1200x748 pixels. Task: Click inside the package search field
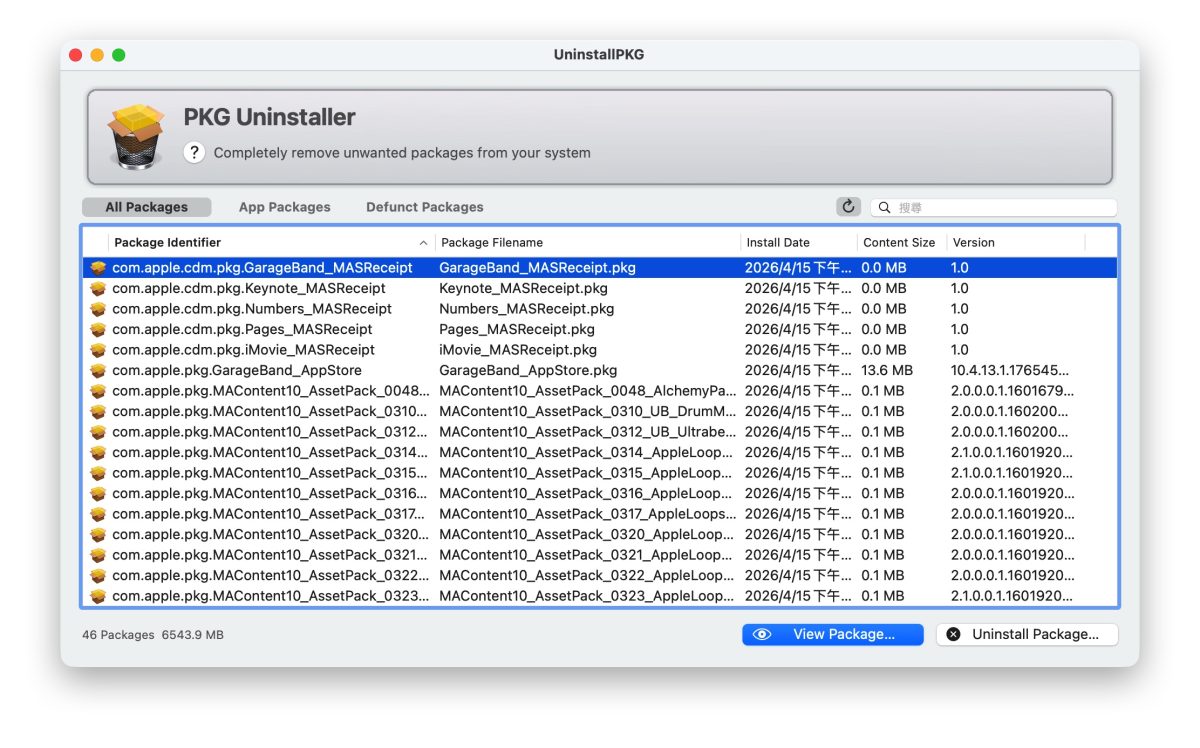pyautogui.click(x=994, y=208)
